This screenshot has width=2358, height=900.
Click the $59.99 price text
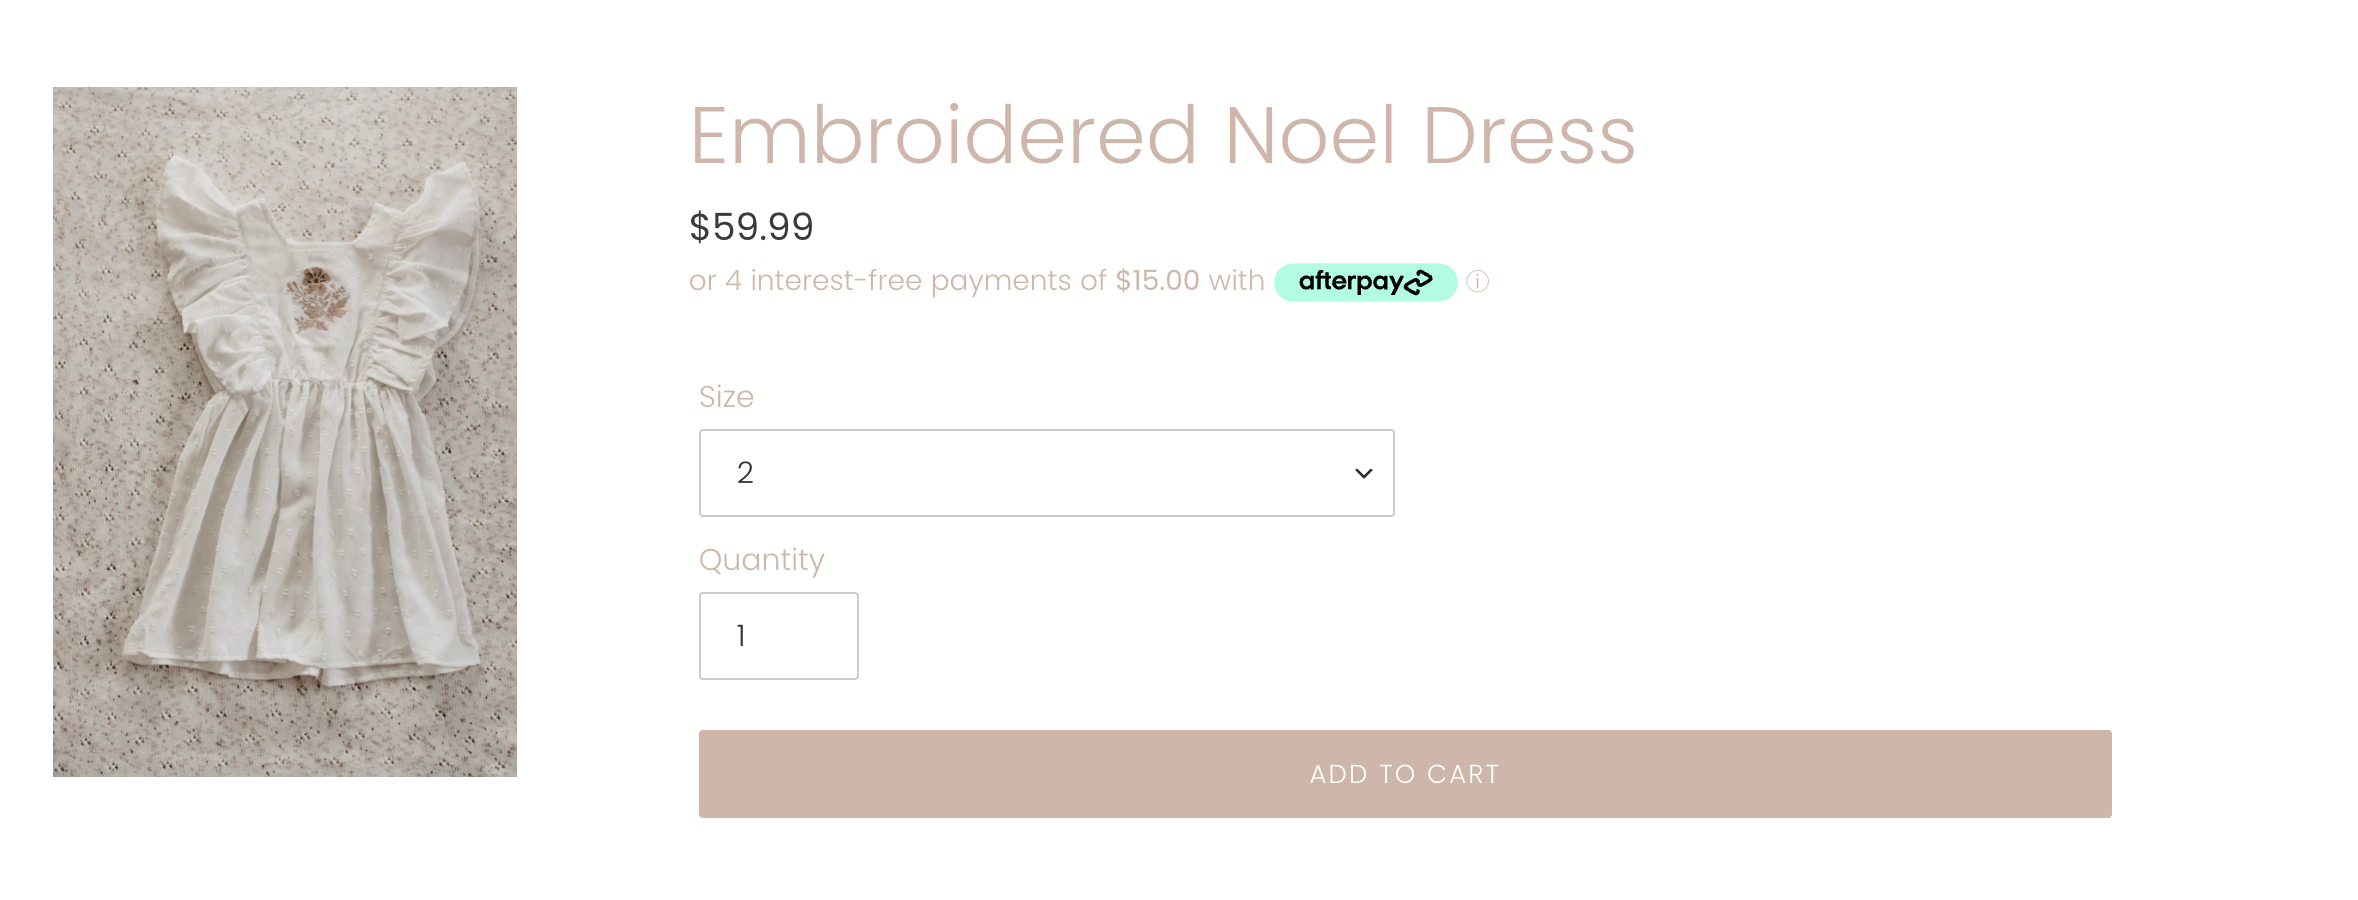[751, 227]
